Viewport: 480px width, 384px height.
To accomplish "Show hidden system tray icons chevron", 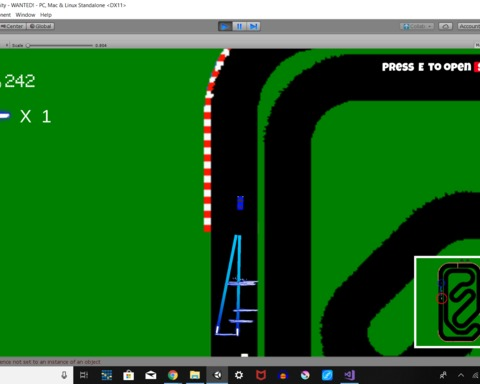I will pos(461,375).
